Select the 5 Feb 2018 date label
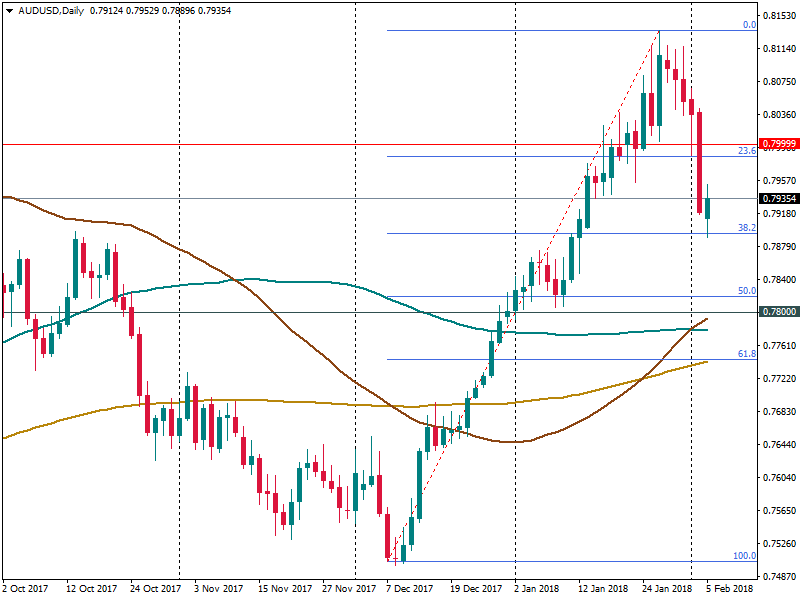 pos(728,589)
